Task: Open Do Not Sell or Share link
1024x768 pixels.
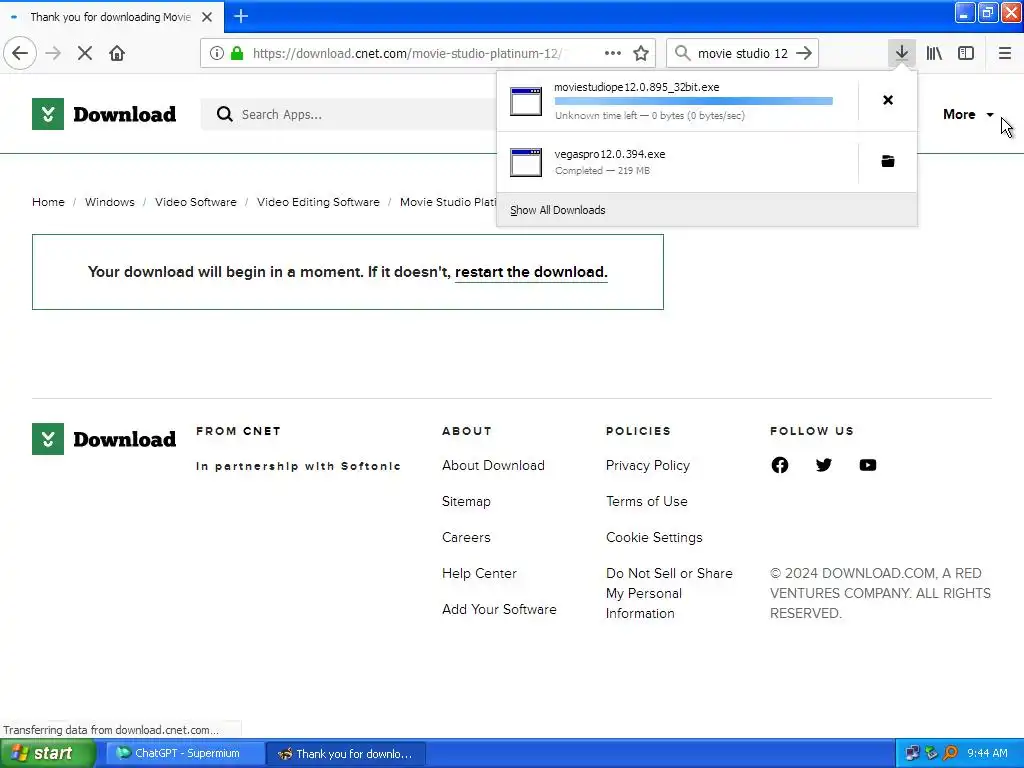Action: click(669, 593)
